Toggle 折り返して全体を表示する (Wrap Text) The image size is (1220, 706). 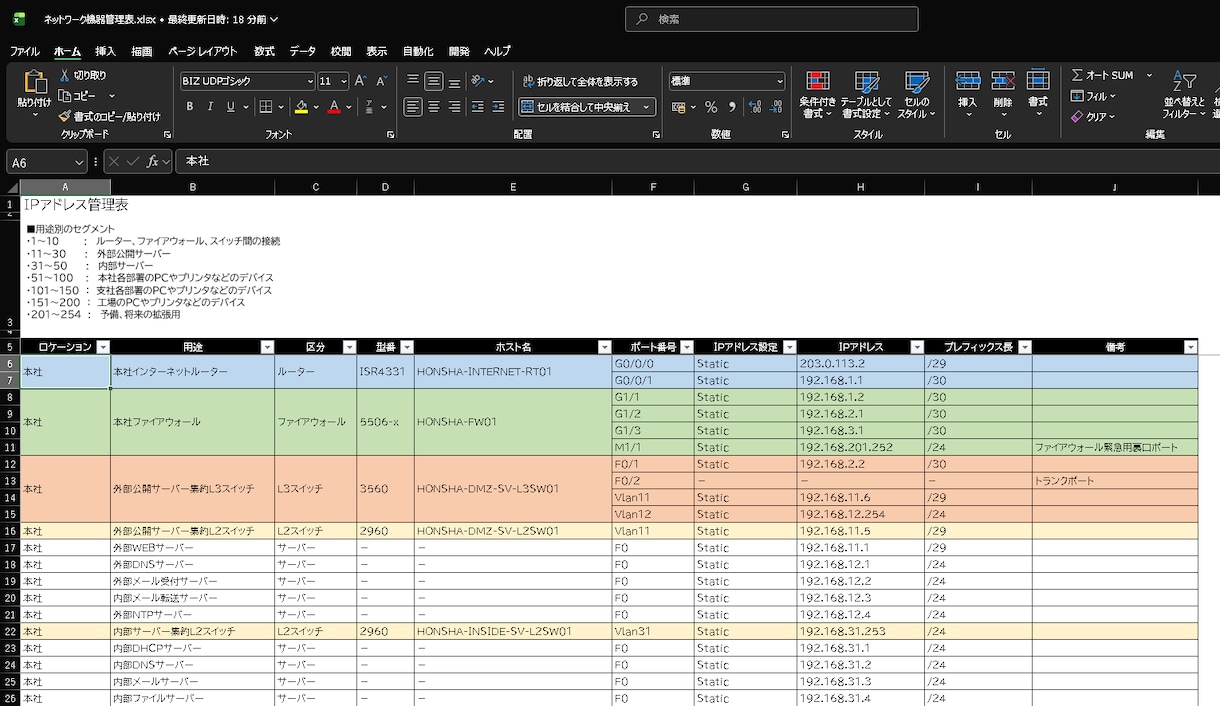coord(580,81)
